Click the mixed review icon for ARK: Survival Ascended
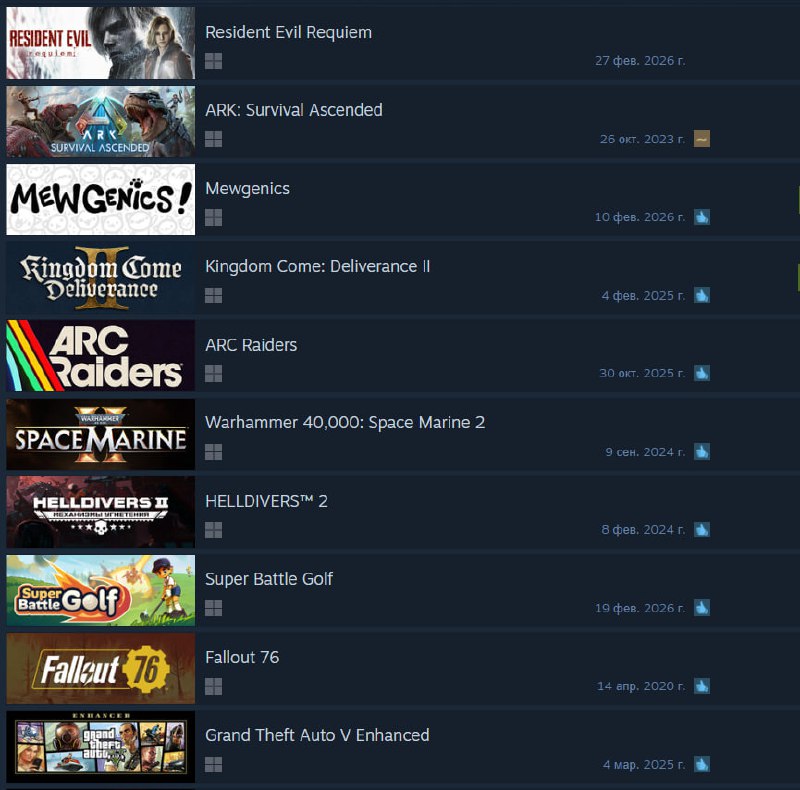This screenshot has height=790, width=800. pos(702,139)
